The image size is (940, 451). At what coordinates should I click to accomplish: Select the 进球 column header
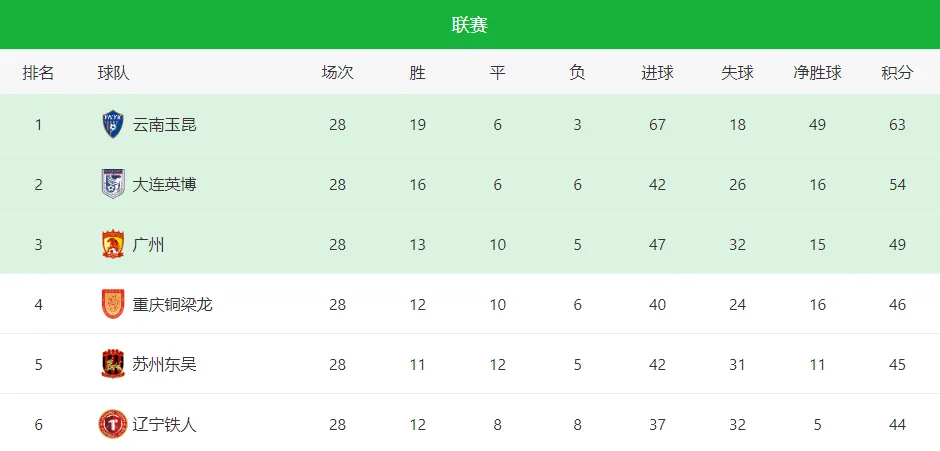coord(657,73)
